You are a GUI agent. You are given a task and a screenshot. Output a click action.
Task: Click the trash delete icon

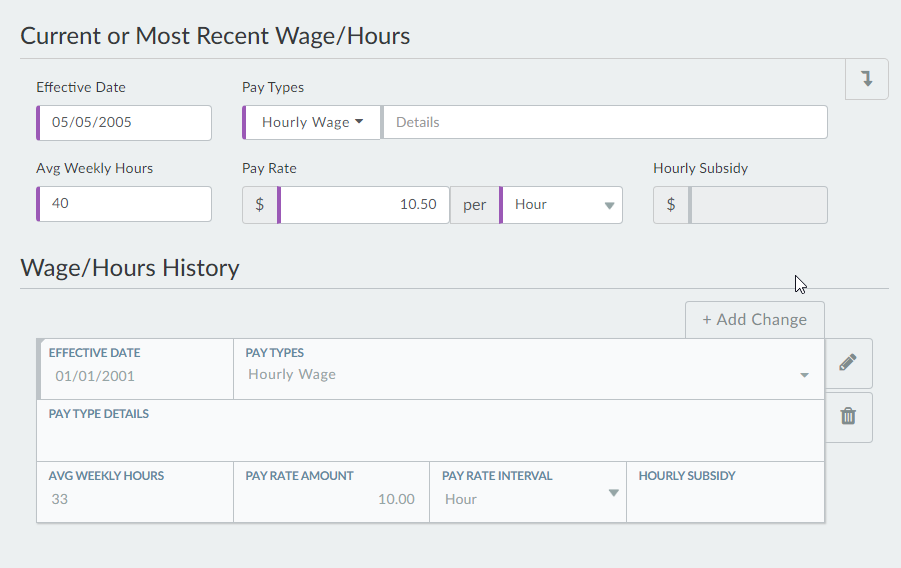click(848, 417)
